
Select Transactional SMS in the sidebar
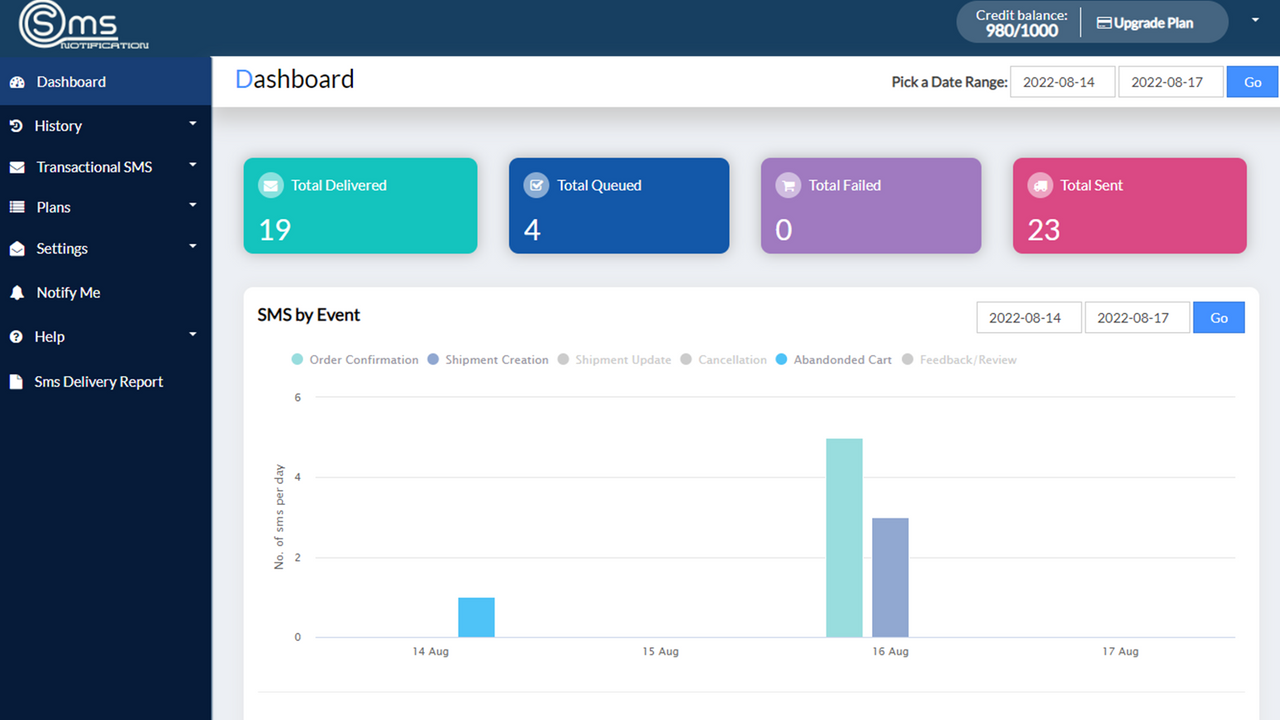click(106, 167)
